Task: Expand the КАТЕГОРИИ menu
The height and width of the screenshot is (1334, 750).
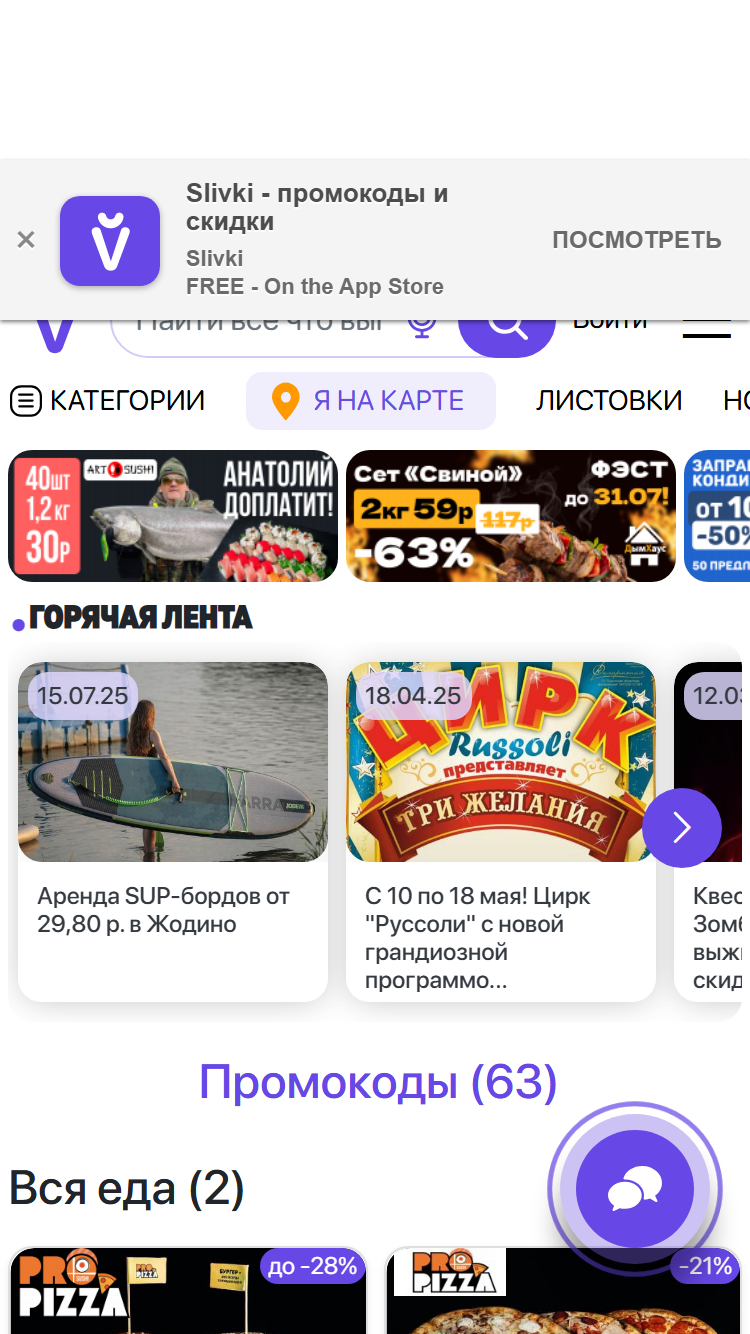Action: 107,401
